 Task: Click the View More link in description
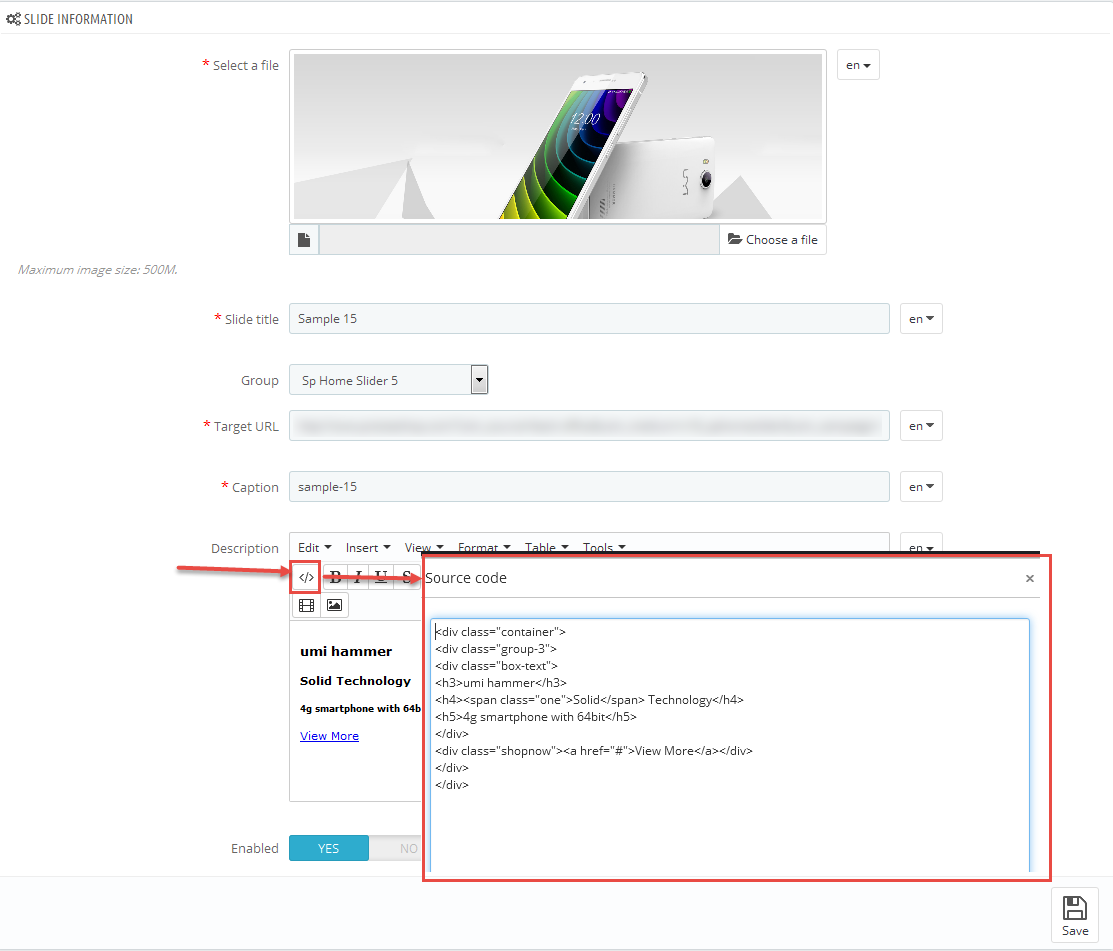click(x=329, y=736)
